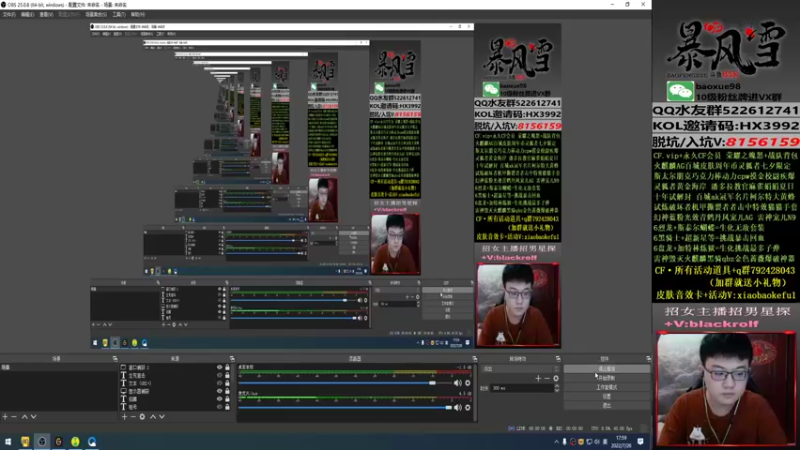
Task: Select the window capture source row
Action: pyautogui.click(x=176, y=367)
